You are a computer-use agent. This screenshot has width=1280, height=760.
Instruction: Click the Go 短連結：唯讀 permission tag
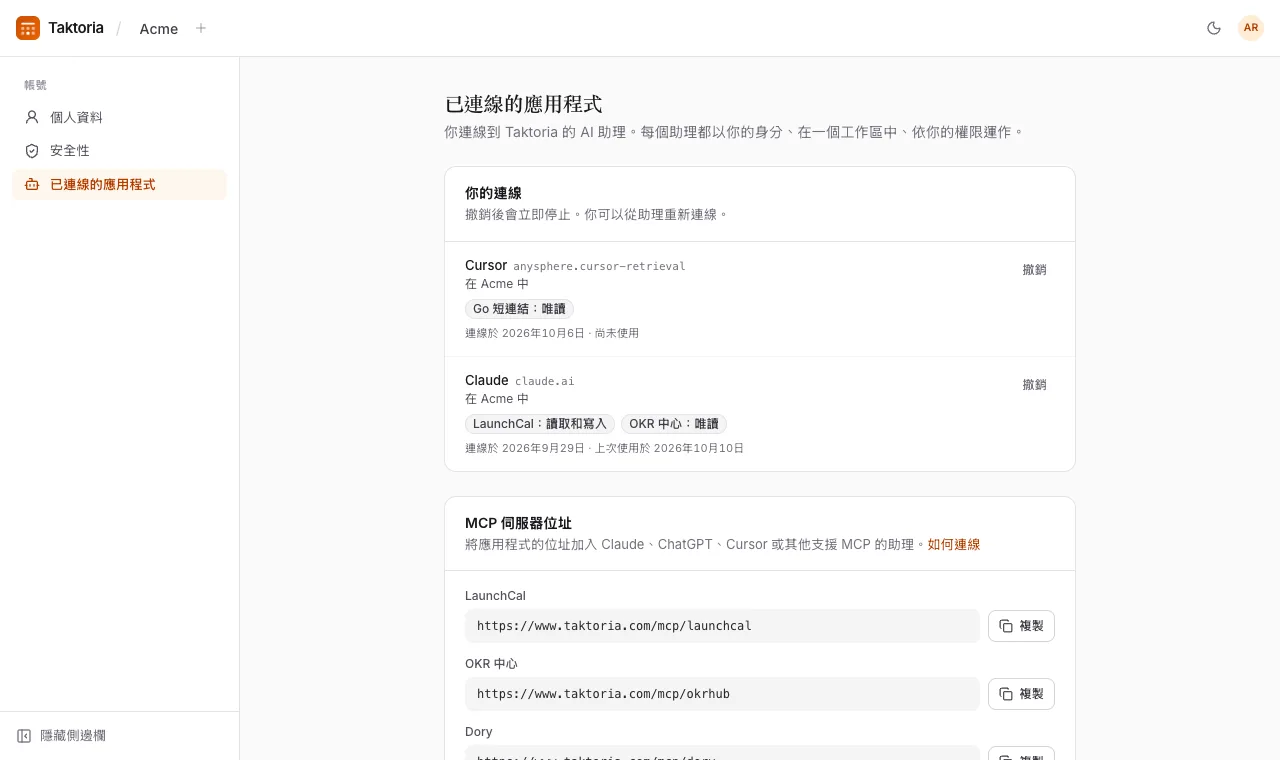pyautogui.click(x=520, y=309)
